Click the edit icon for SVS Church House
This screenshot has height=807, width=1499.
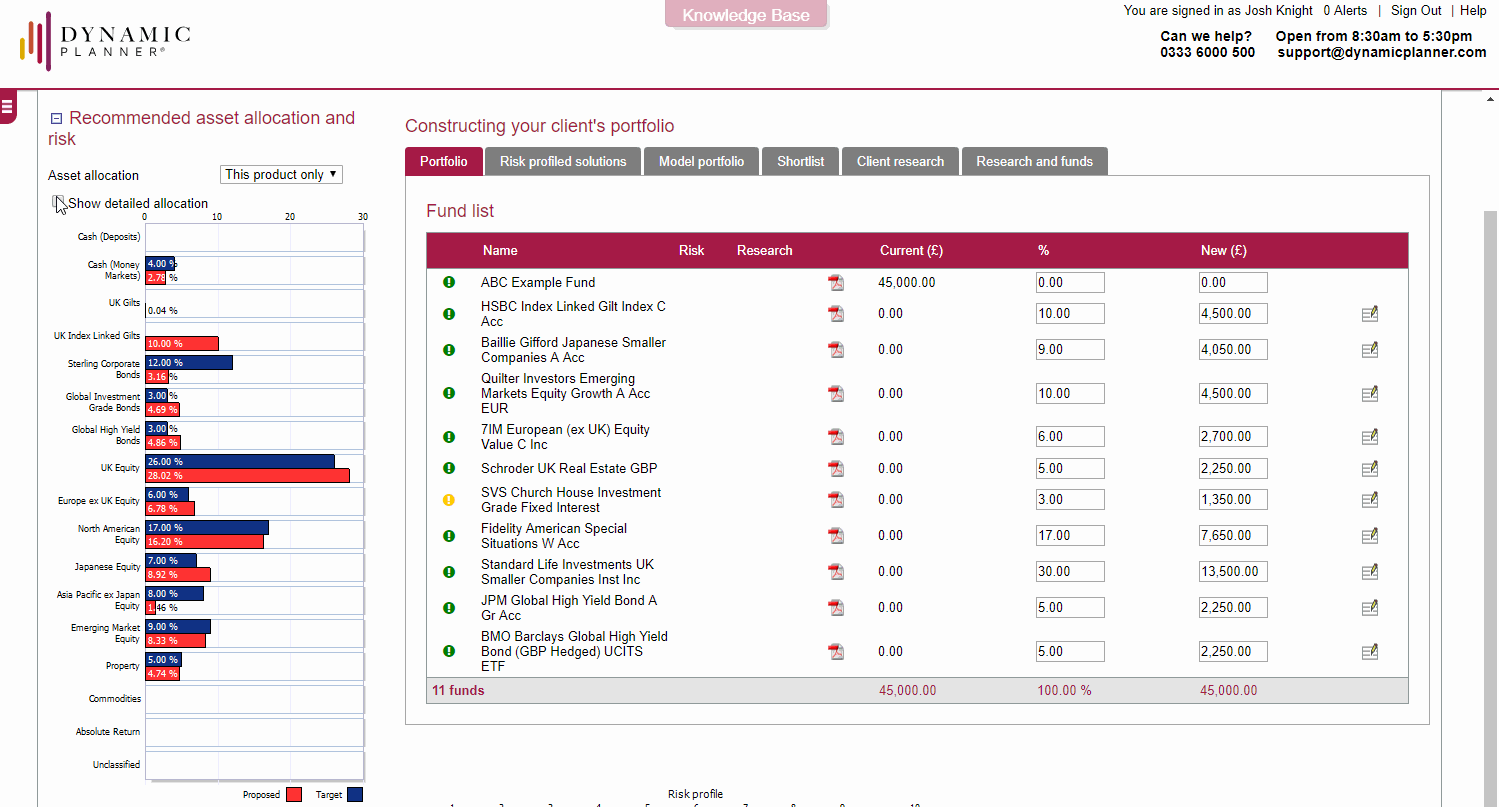coord(1370,500)
